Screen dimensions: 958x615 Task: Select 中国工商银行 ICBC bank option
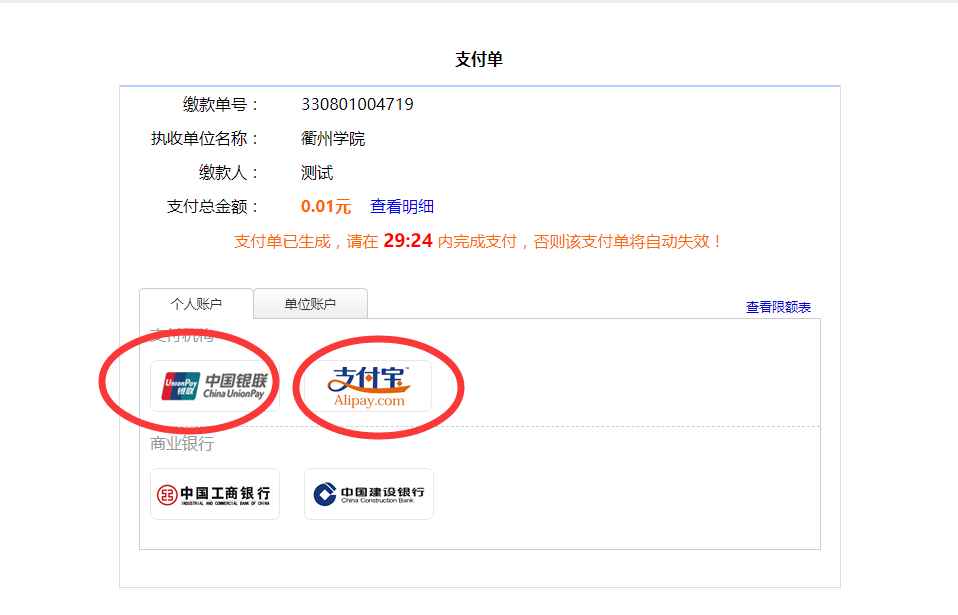click(x=214, y=494)
